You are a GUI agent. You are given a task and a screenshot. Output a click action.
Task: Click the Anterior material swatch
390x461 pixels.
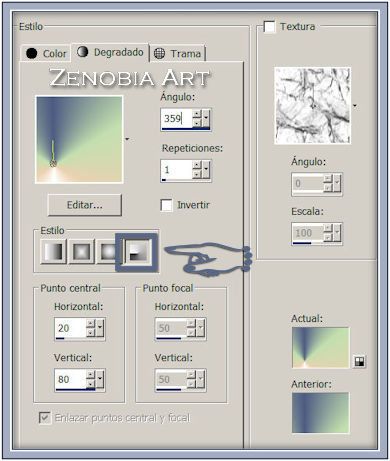pos(320,412)
